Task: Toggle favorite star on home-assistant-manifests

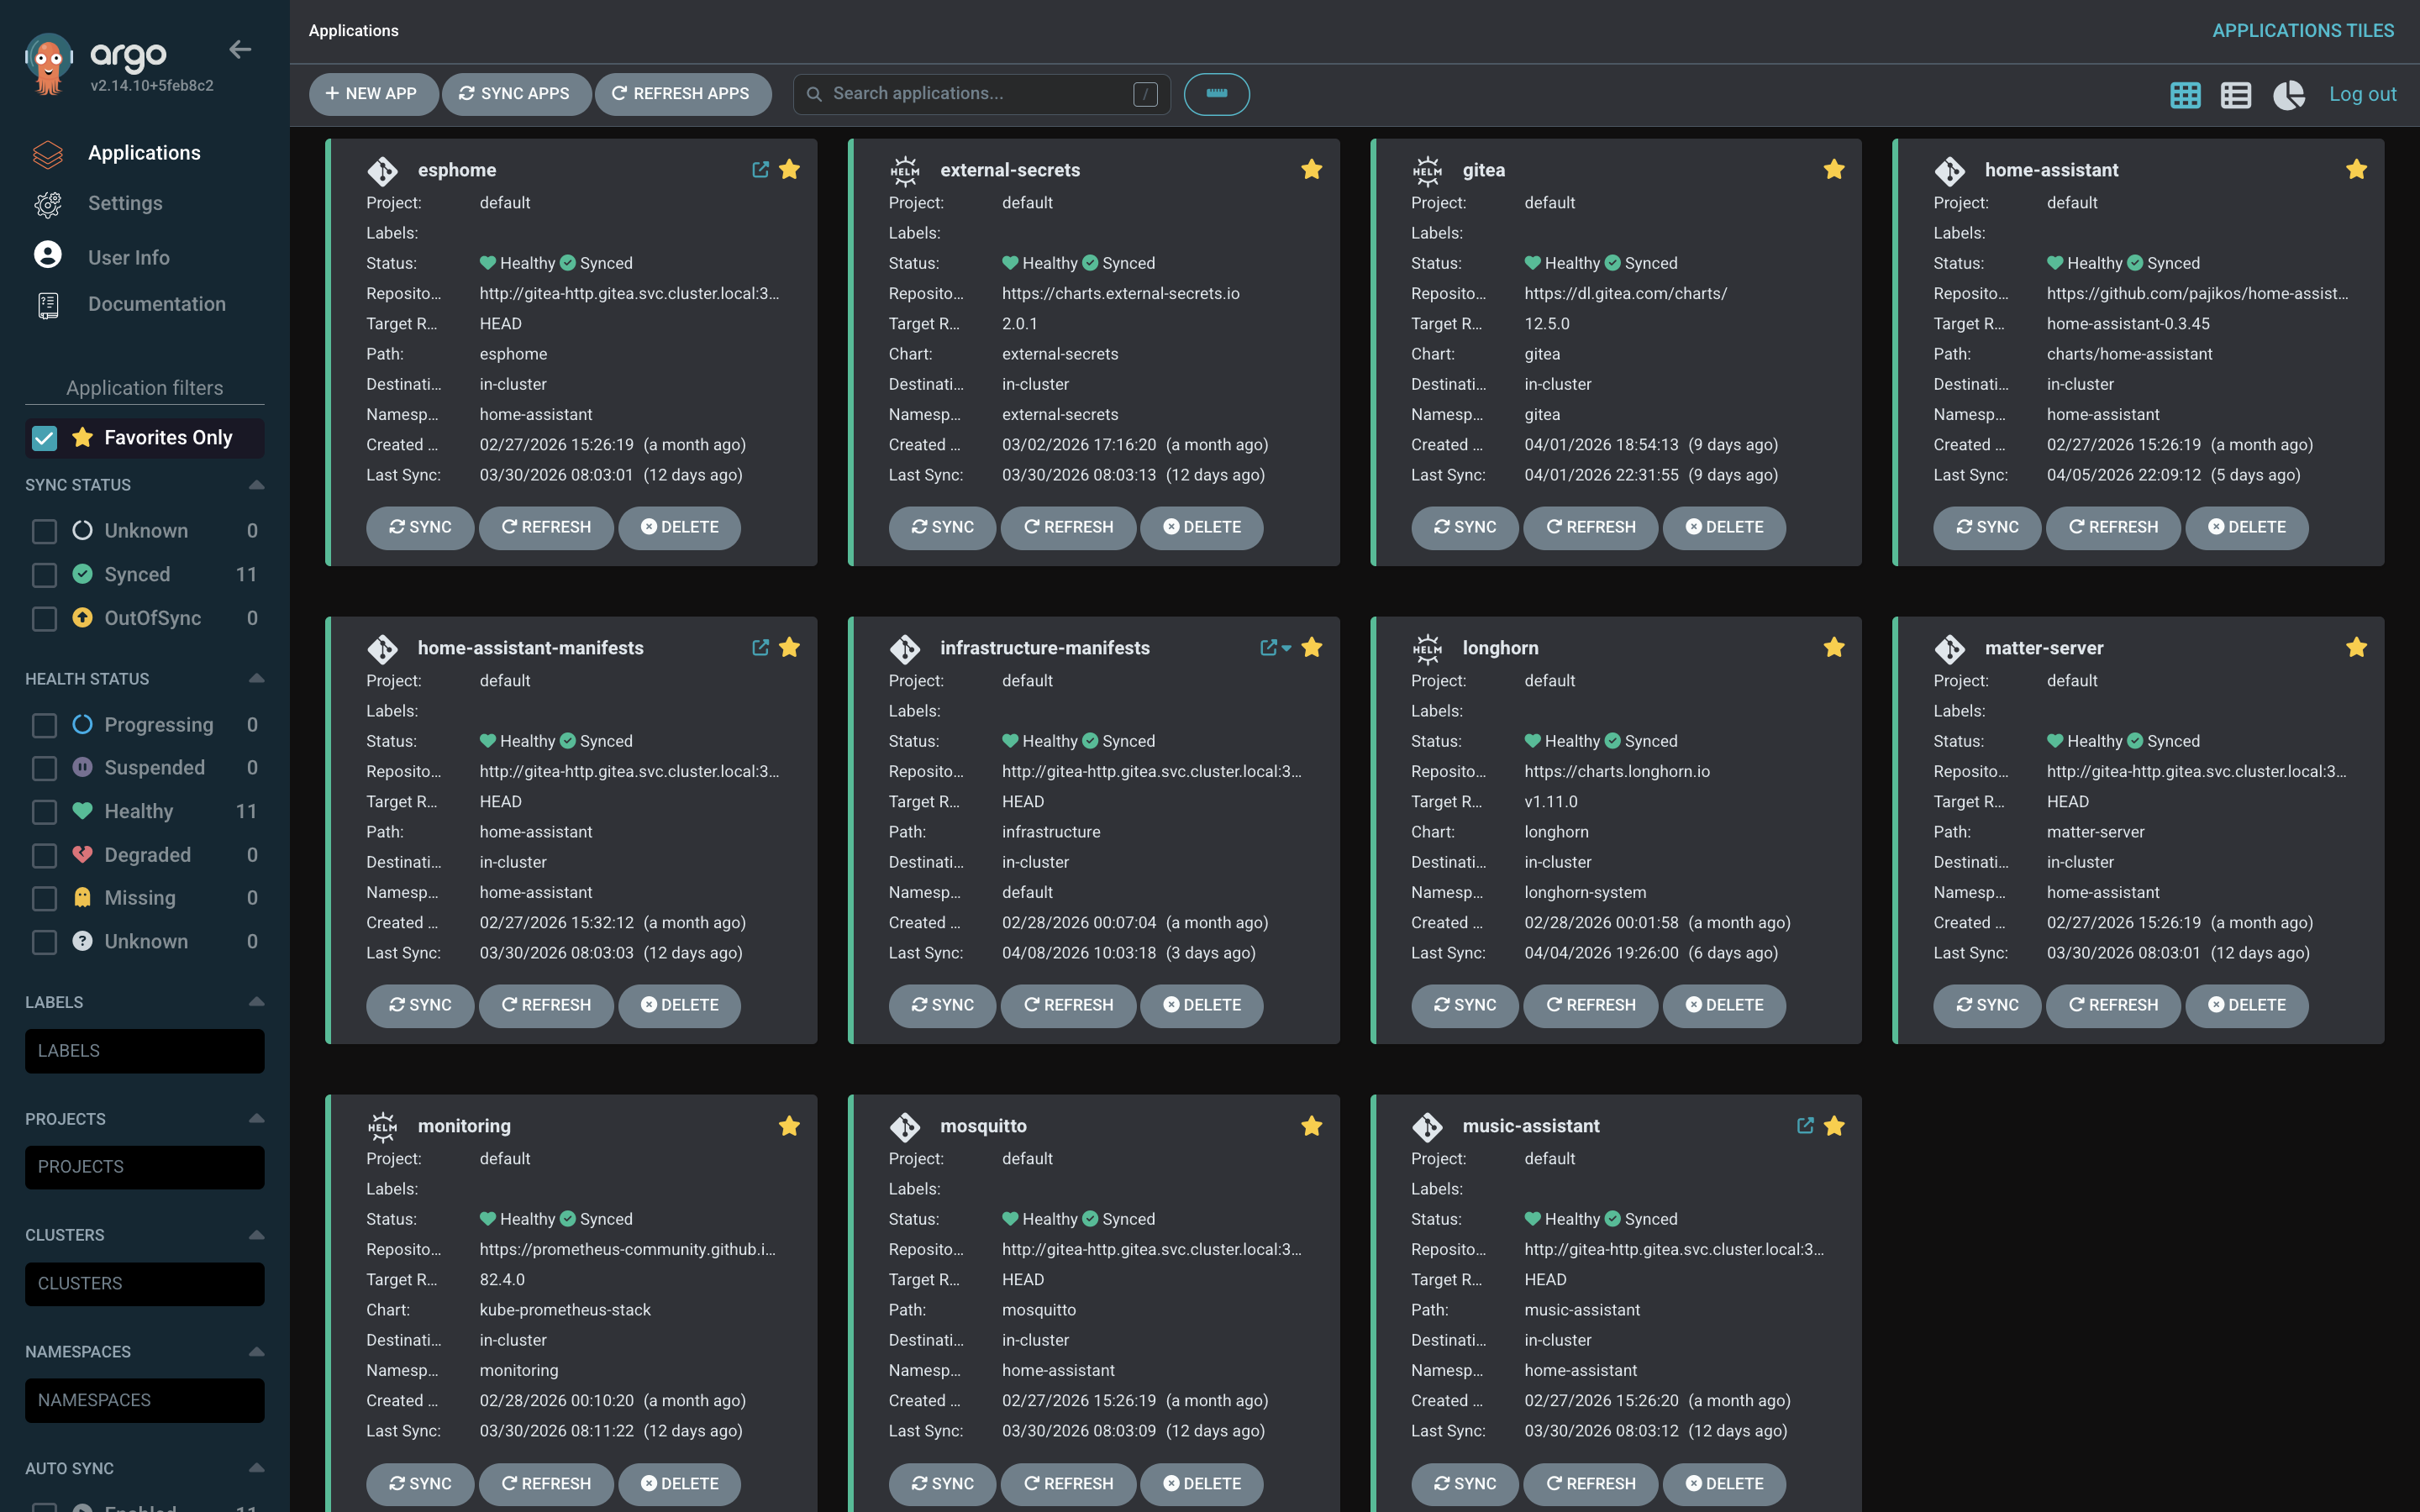Action: click(x=789, y=647)
